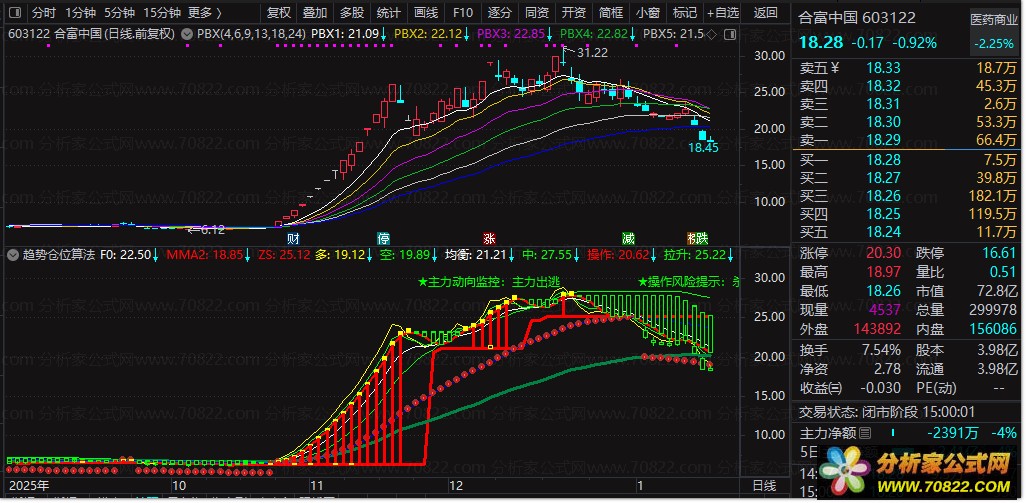Expand 趋势仓位算法 indicator dropdown
The width and height of the screenshot is (1027, 503).
click(12, 255)
